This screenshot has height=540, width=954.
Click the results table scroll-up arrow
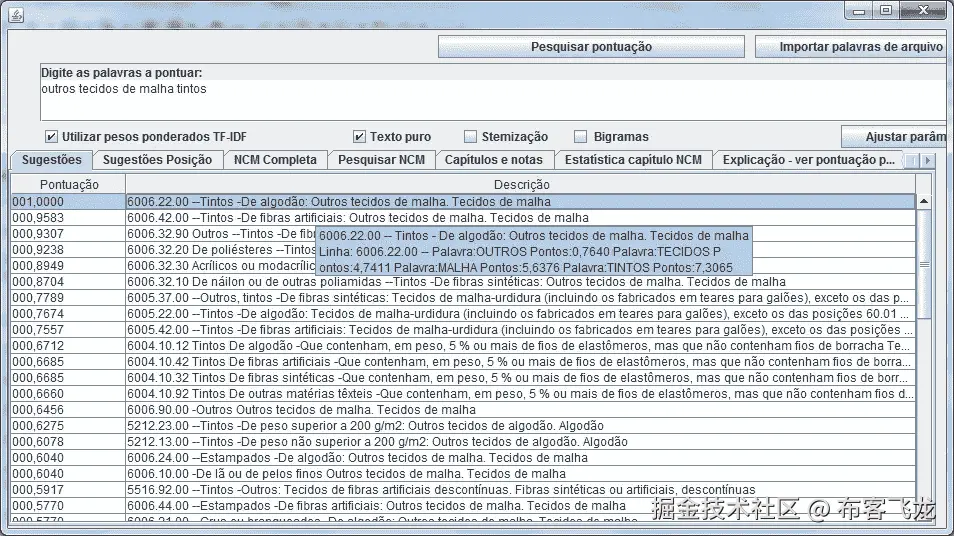tap(924, 201)
